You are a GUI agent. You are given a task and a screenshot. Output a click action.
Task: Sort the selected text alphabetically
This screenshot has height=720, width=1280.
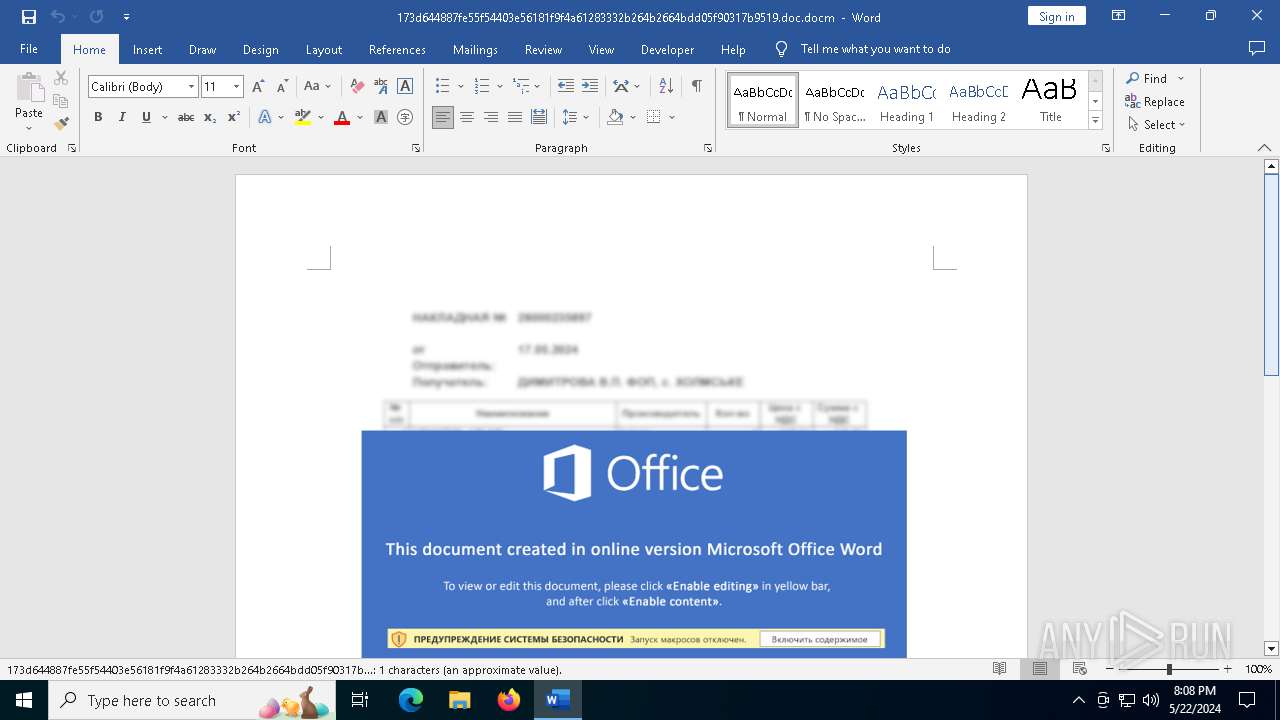point(666,87)
